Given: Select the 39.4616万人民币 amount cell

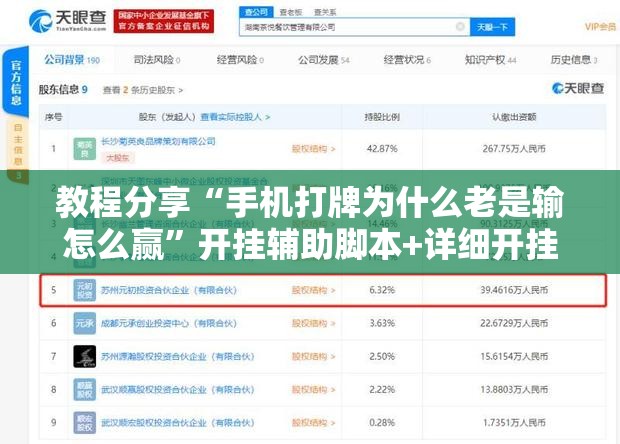Looking at the screenshot, I should (x=514, y=290).
